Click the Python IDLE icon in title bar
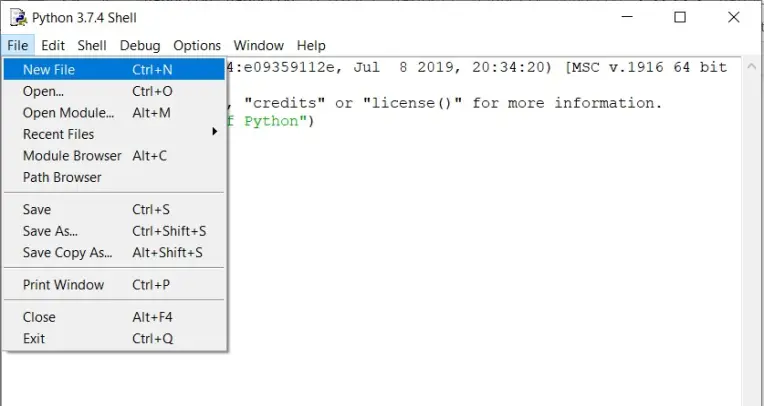Image resolution: width=764 pixels, height=406 pixels. (x=18, y=18)
